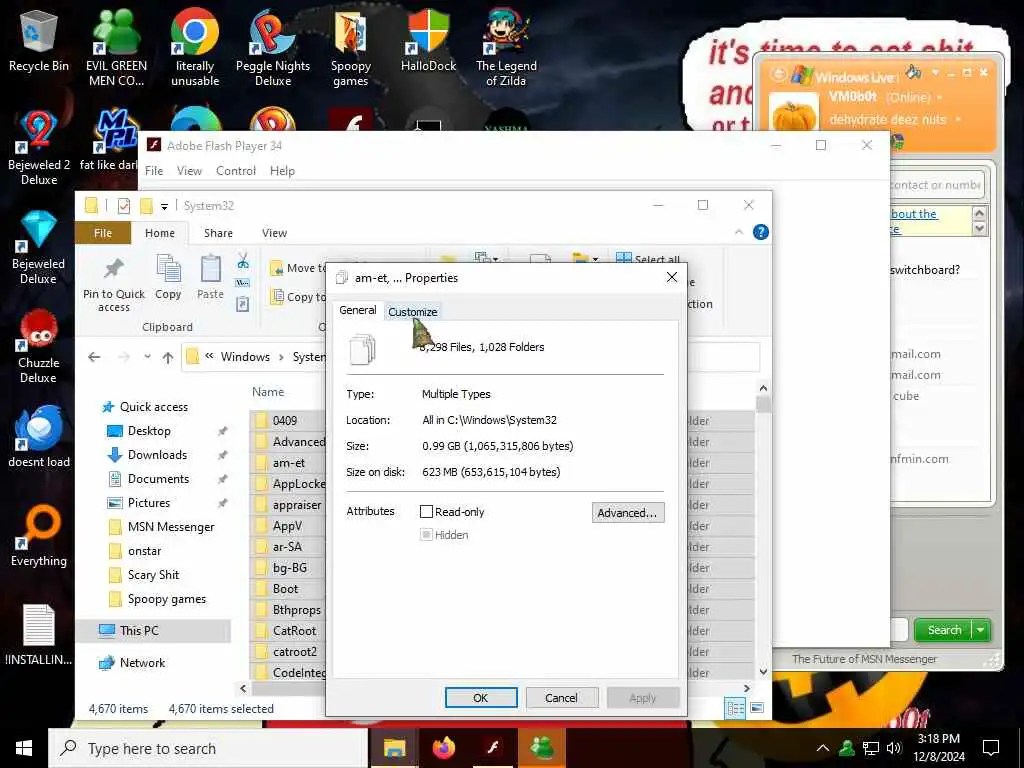Viewport: 1024px width, 768px height.
Task: Open File Explorer help question mark
Action: coord(761,232)
